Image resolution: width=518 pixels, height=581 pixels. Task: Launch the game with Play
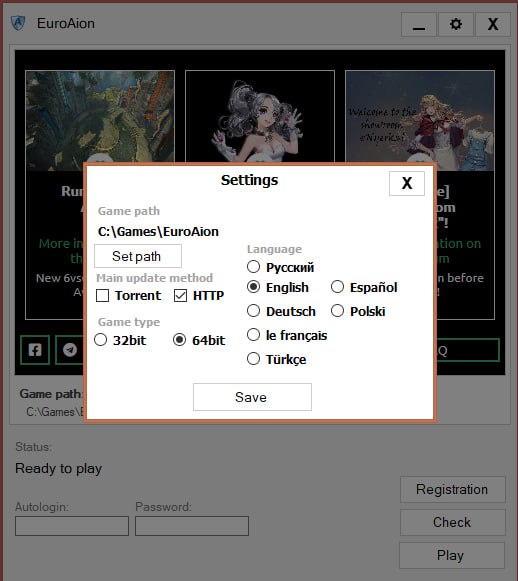[x=452, y=555]
